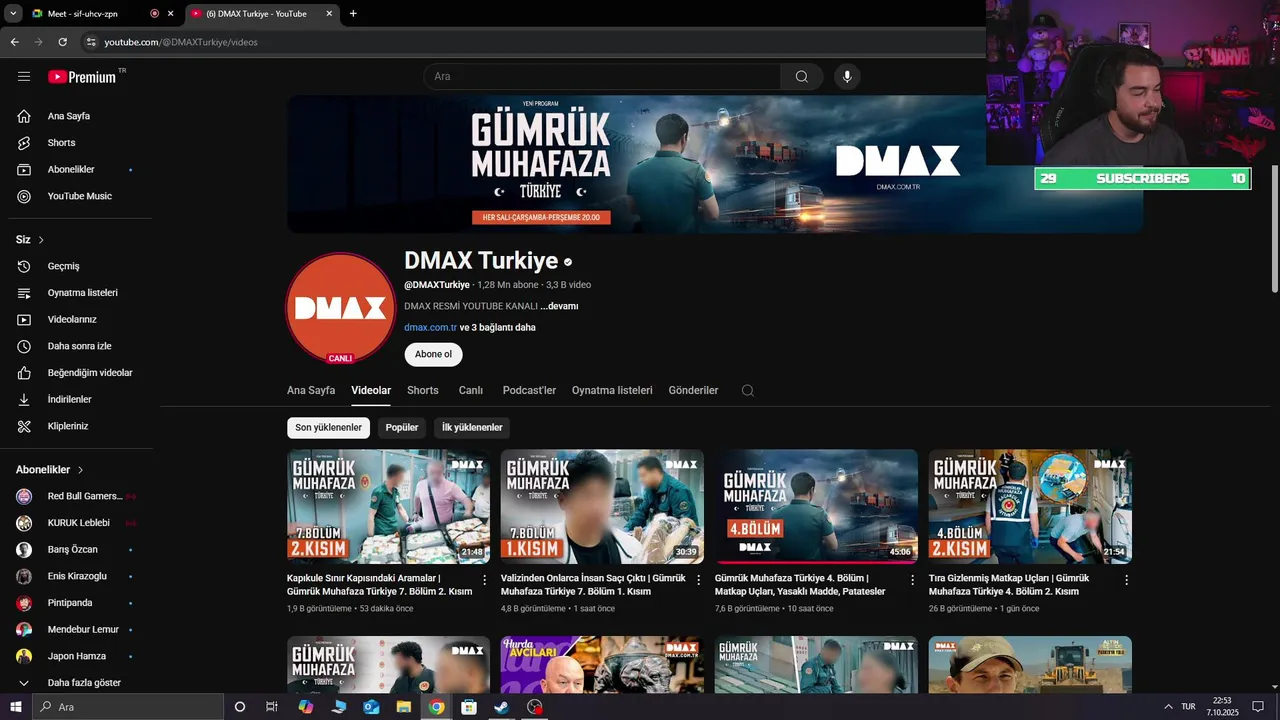Switch to the Oynatma listeleri channel tab
The image size is (1280, 720).
click(x=612, y=391)
